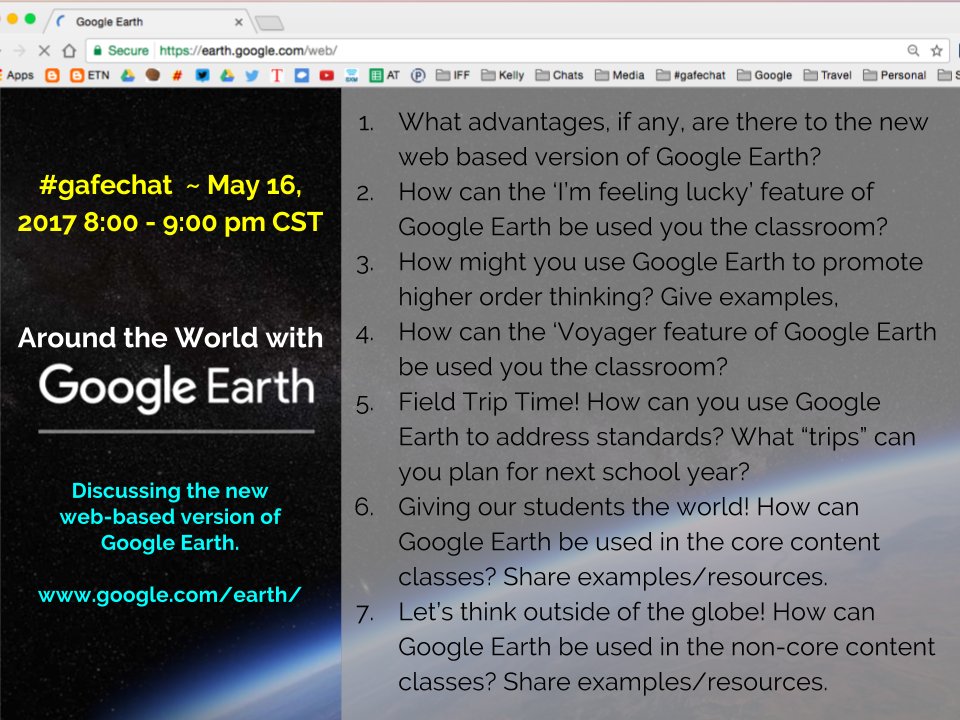The image size is (960, 720).
Task: Click the www.google.com/earth/ link text
Action: (x=170, y=594)
